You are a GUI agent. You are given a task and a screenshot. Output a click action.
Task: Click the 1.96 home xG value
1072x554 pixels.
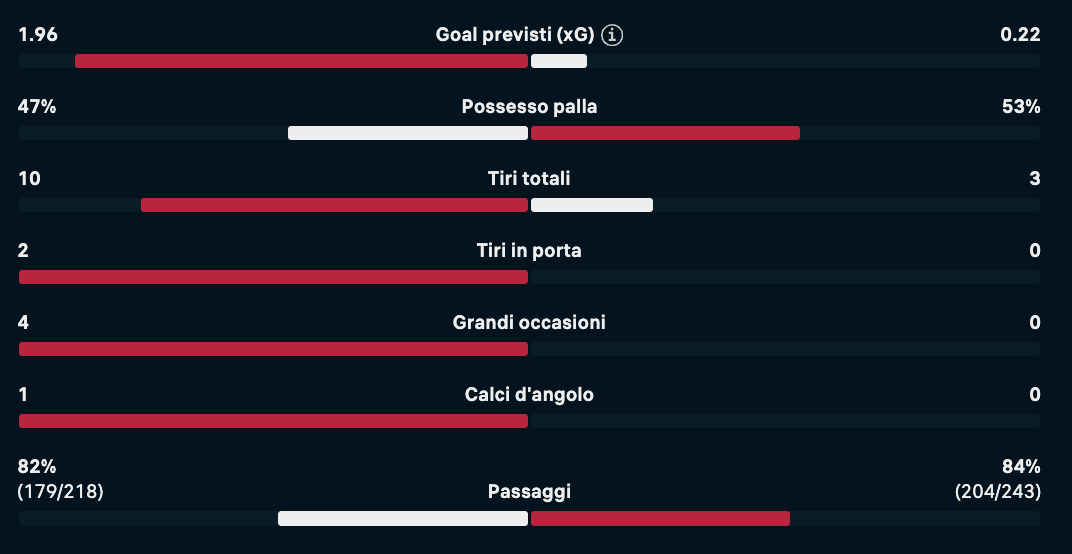click(38, 35)
